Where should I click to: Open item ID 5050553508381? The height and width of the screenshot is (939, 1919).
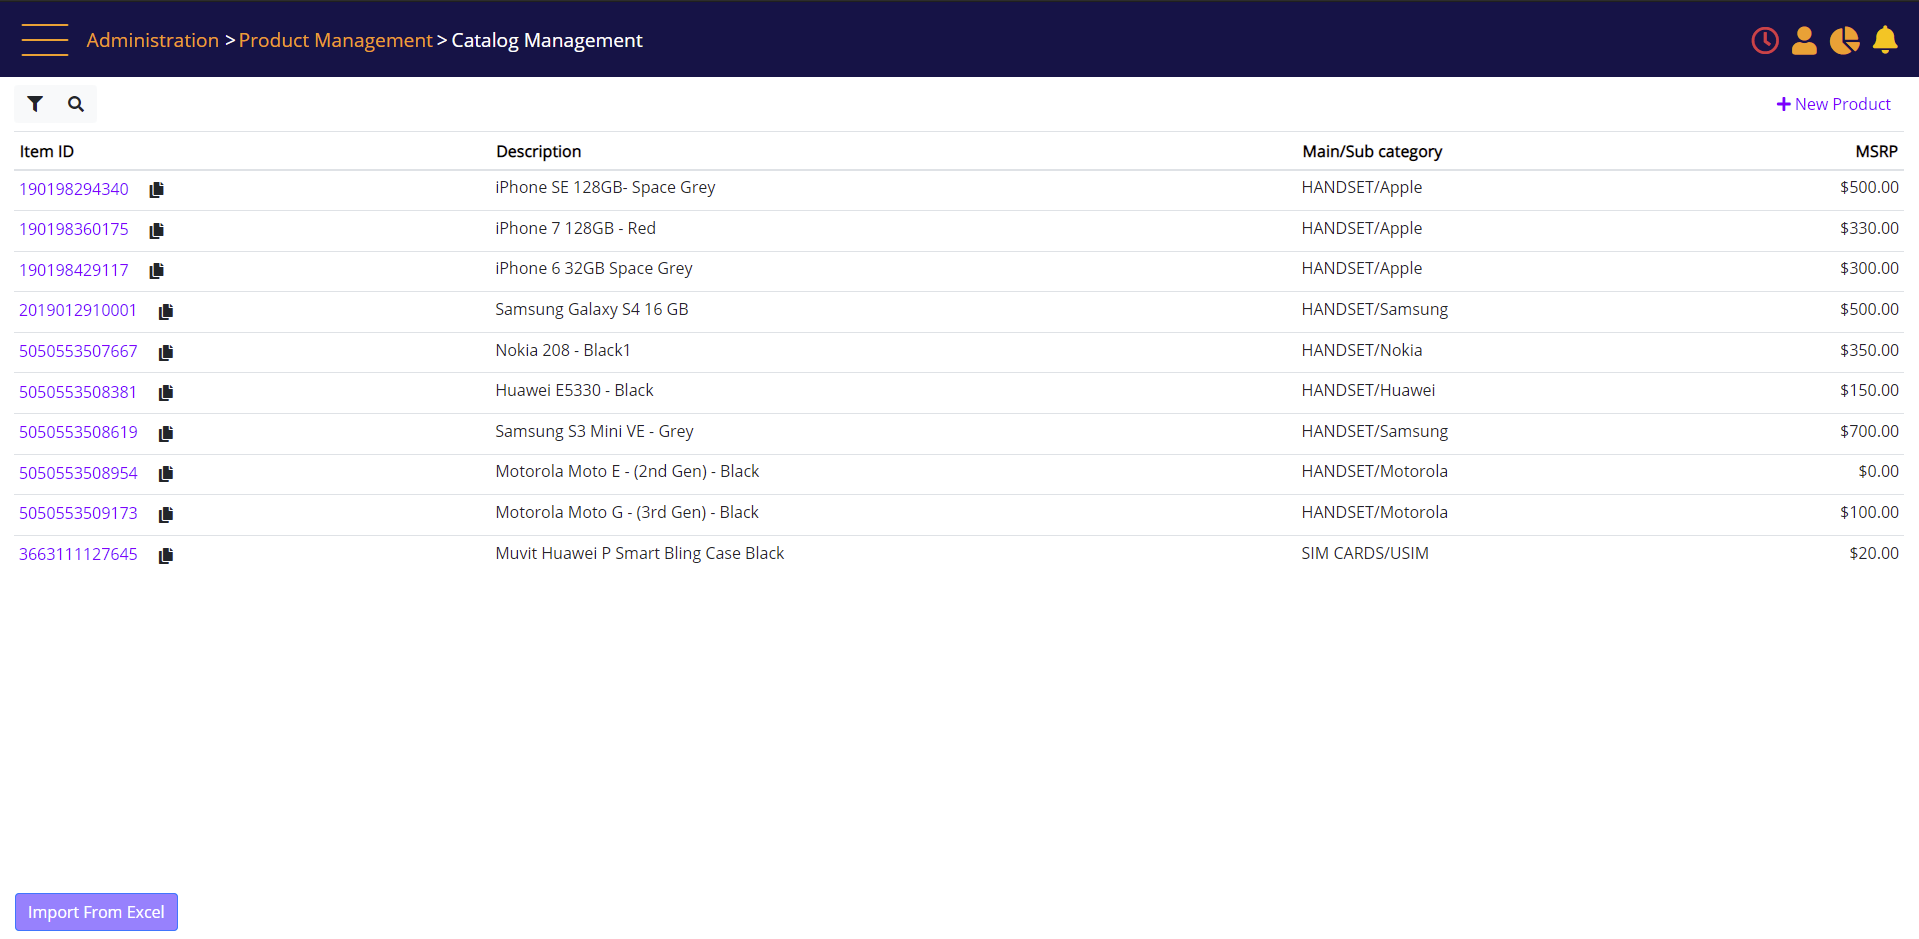tap(78, 392)
